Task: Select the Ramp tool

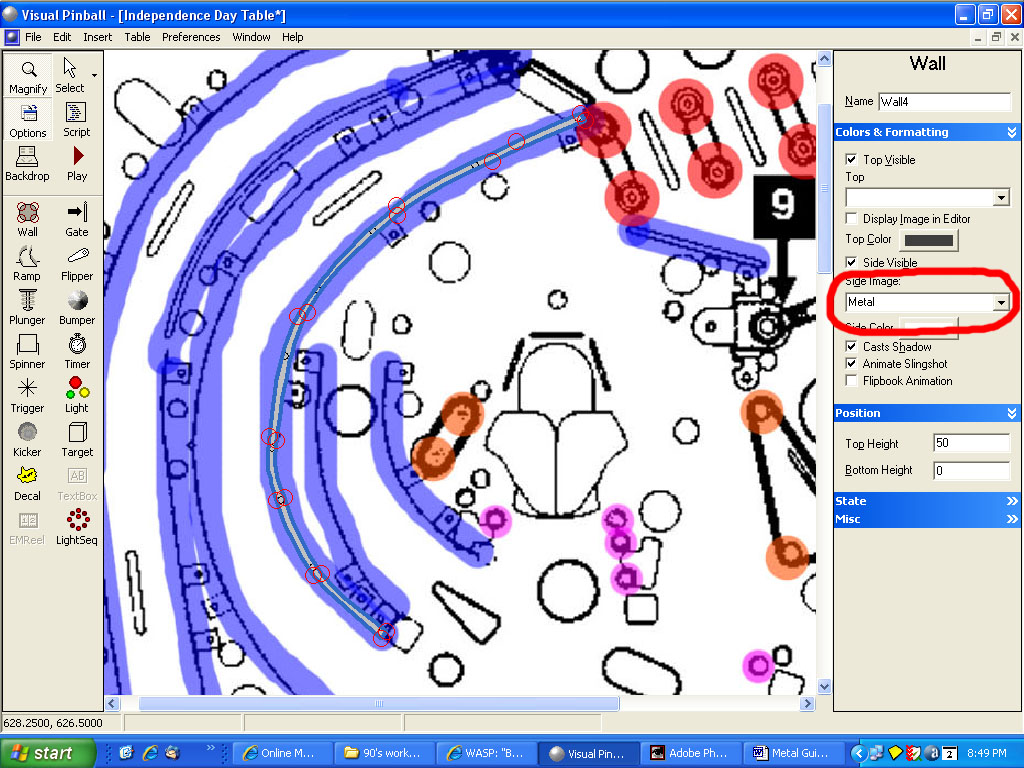Action: (28, 263)
